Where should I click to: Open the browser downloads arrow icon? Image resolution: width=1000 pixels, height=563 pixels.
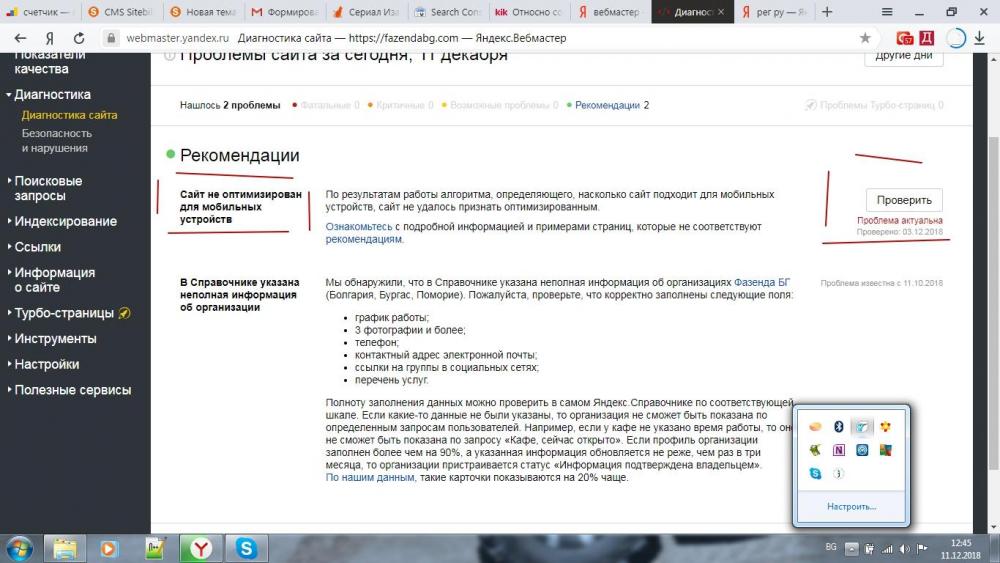pyautogui.click(x=980, y=38)
